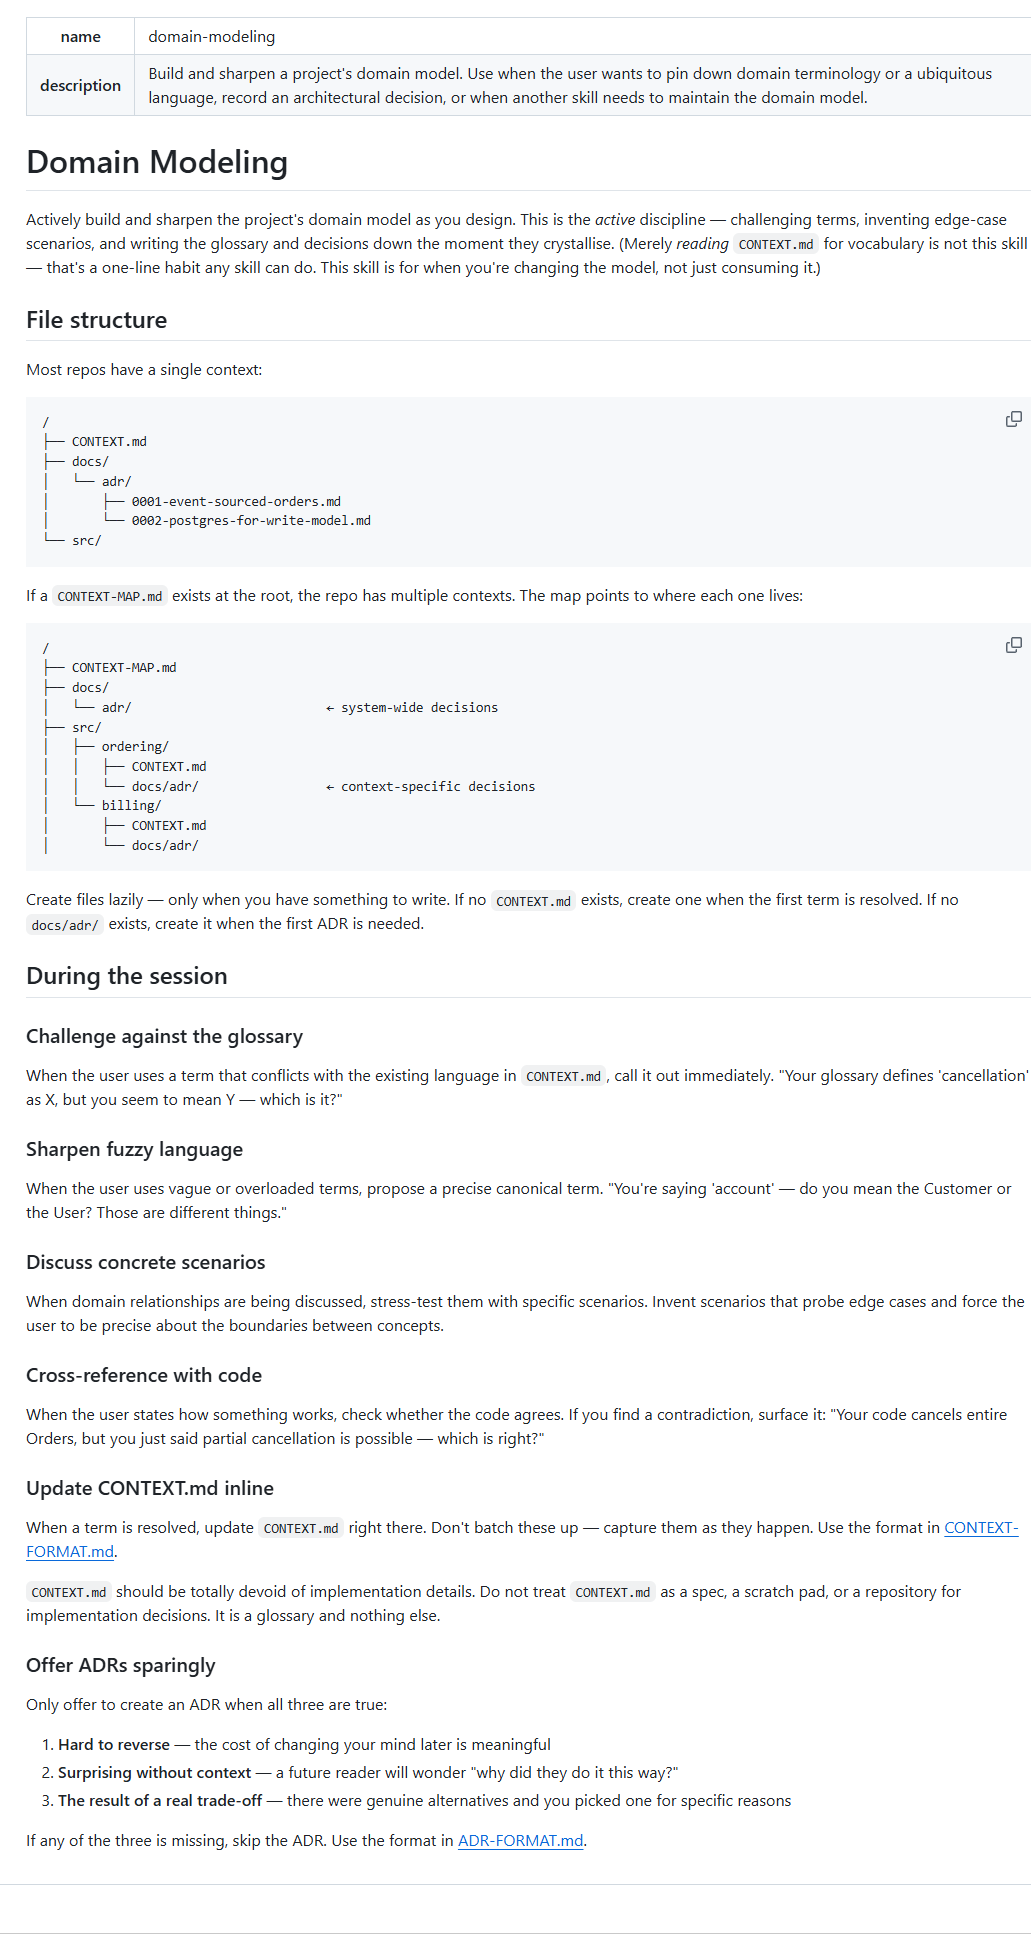The width and height of the screenshot is (1031, 1934).
Task: Click the Domain Modeling main heading
Action: point(157,162)
